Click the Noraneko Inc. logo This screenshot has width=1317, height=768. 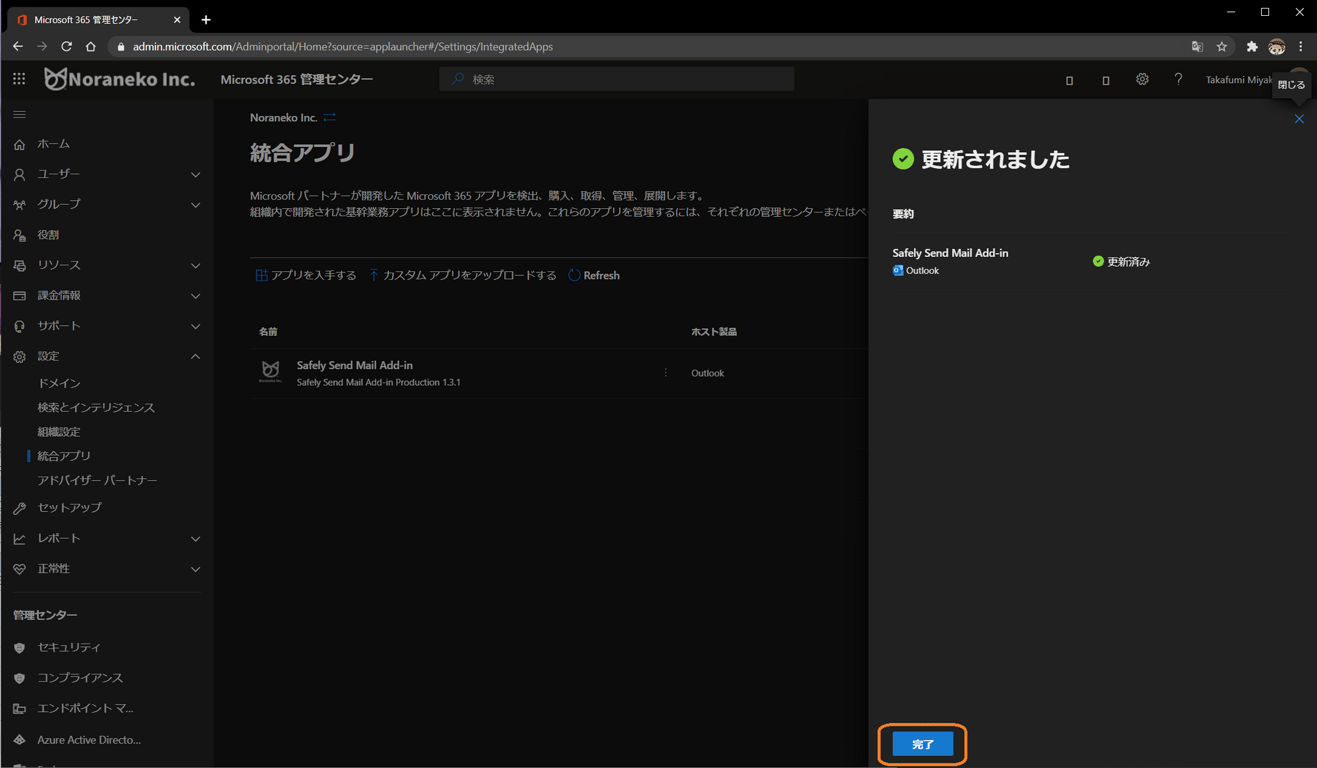click(x=120, y=78)
